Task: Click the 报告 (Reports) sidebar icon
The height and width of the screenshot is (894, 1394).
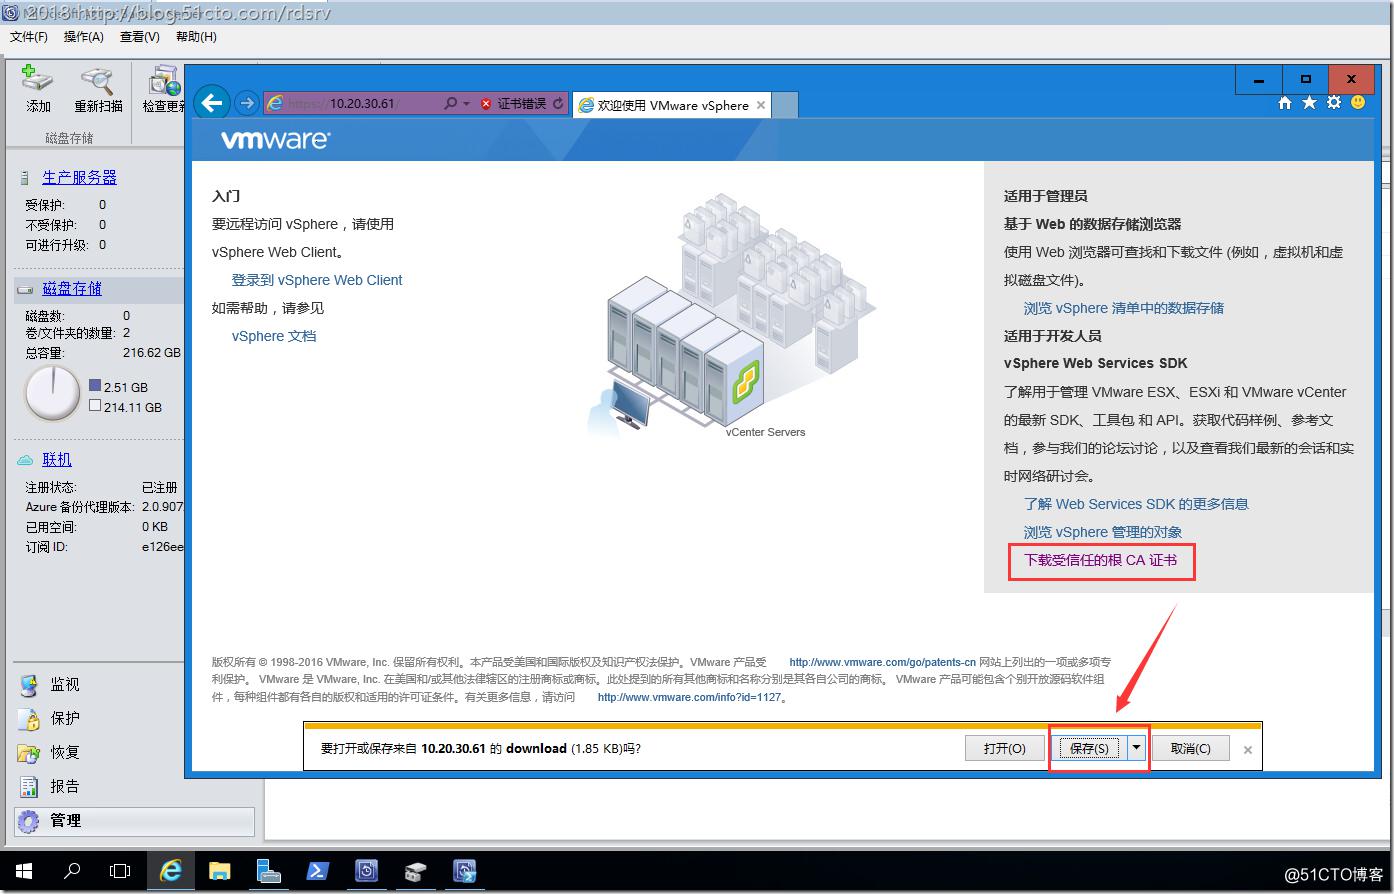Action: 29,786
